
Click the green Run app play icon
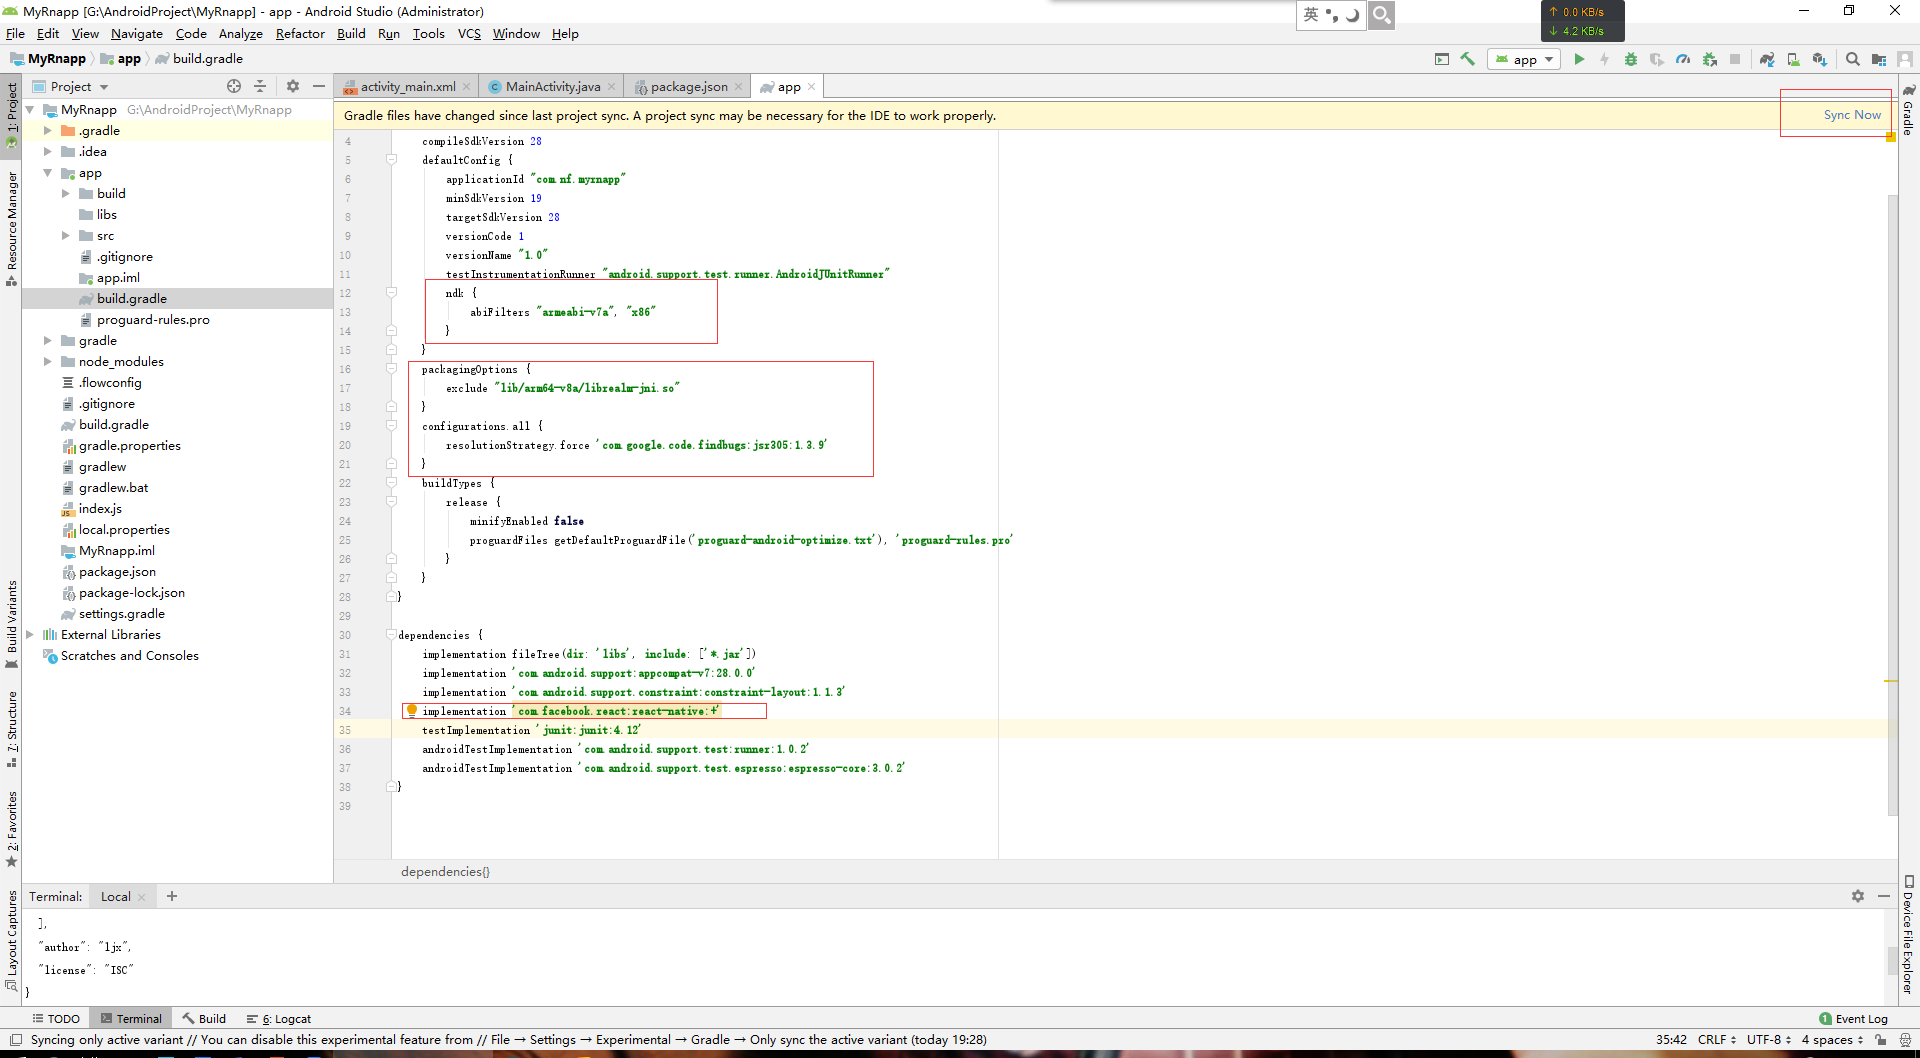tap(1579, 60)
